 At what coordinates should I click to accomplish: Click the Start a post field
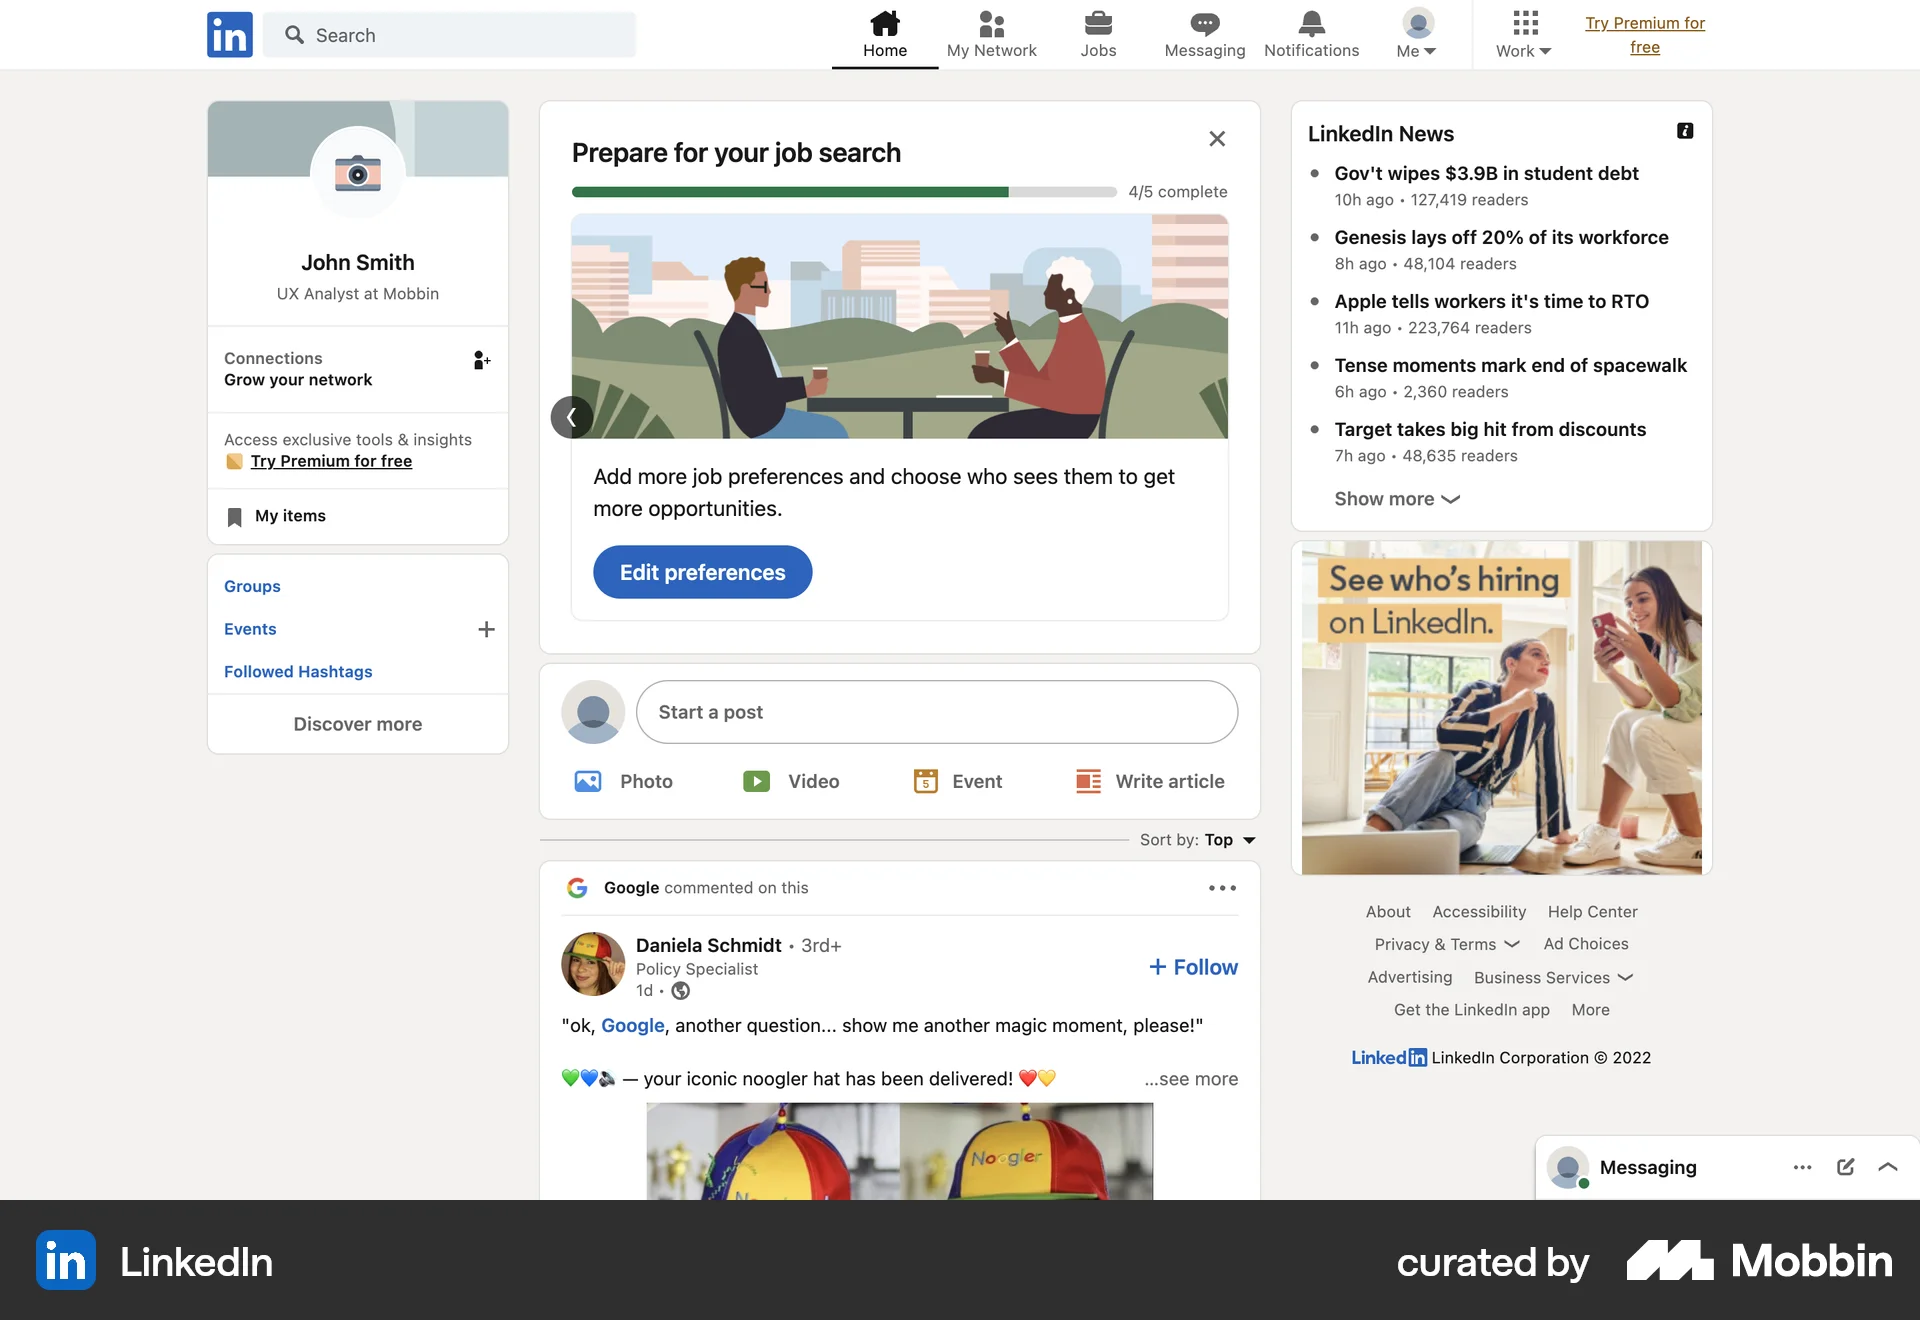click(x=936, y=712)
